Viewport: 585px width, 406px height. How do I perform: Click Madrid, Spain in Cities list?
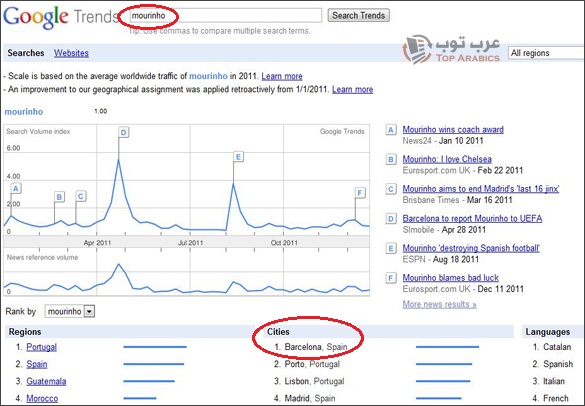pos(310,399)
